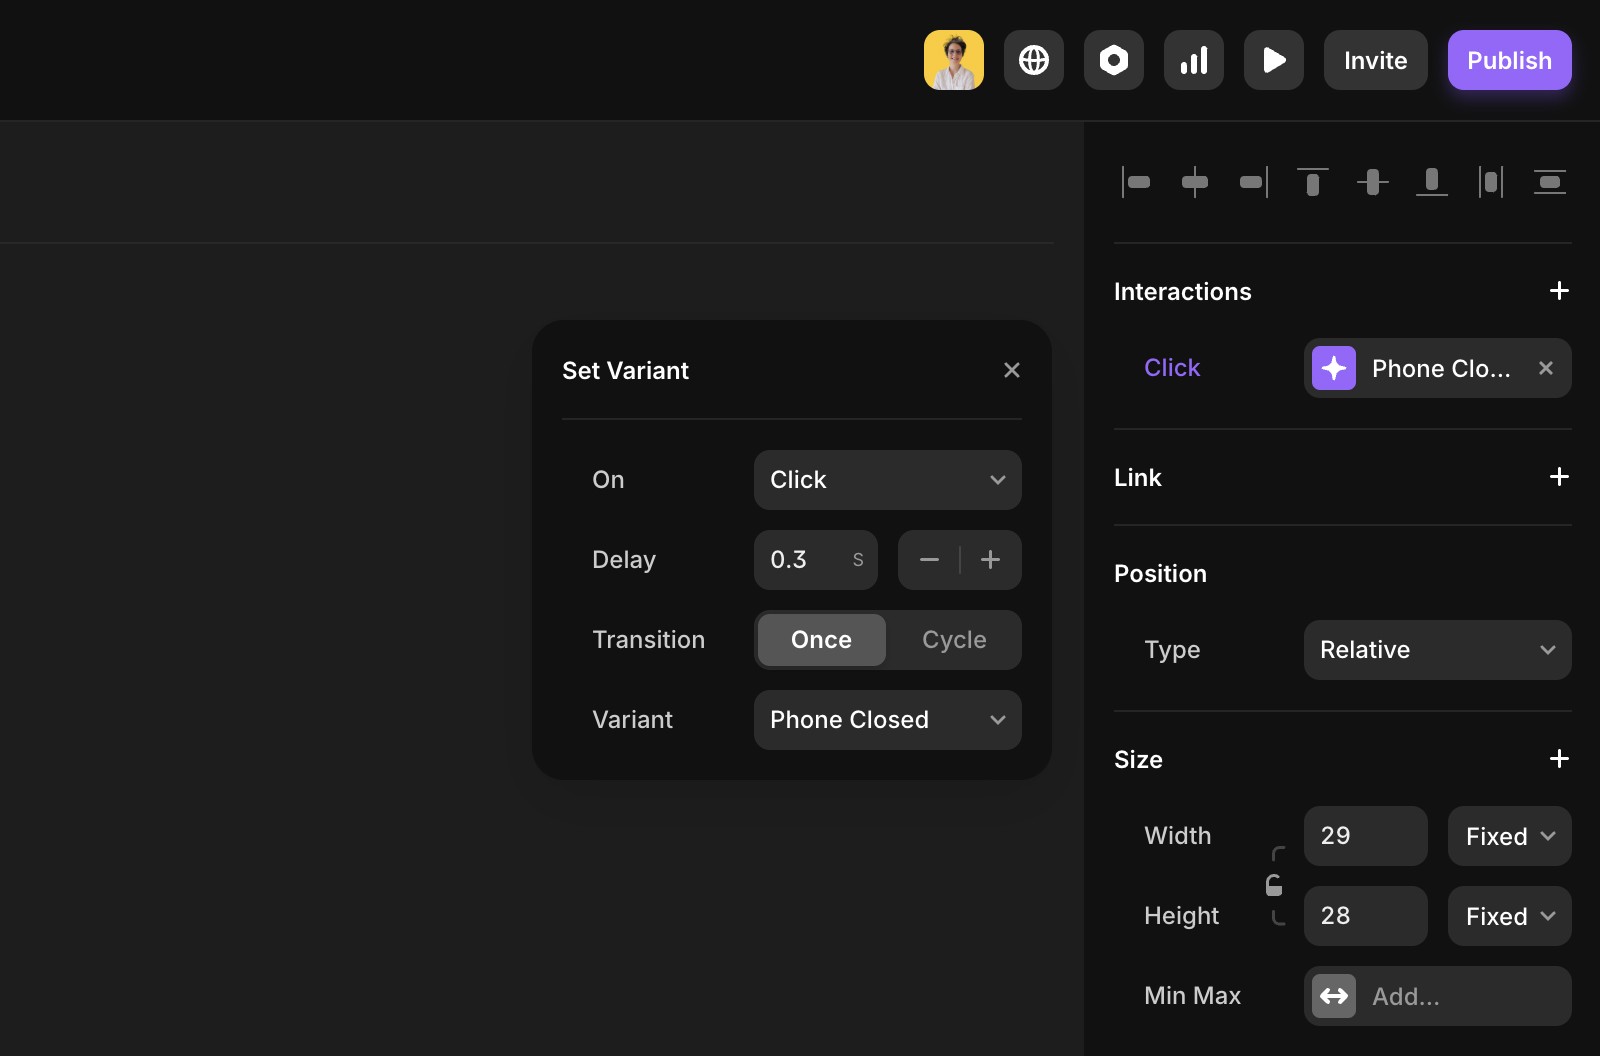Screen dimensions: 1600x1056
Task: Align selection to right edge
Action: (x=1254, y=182)
